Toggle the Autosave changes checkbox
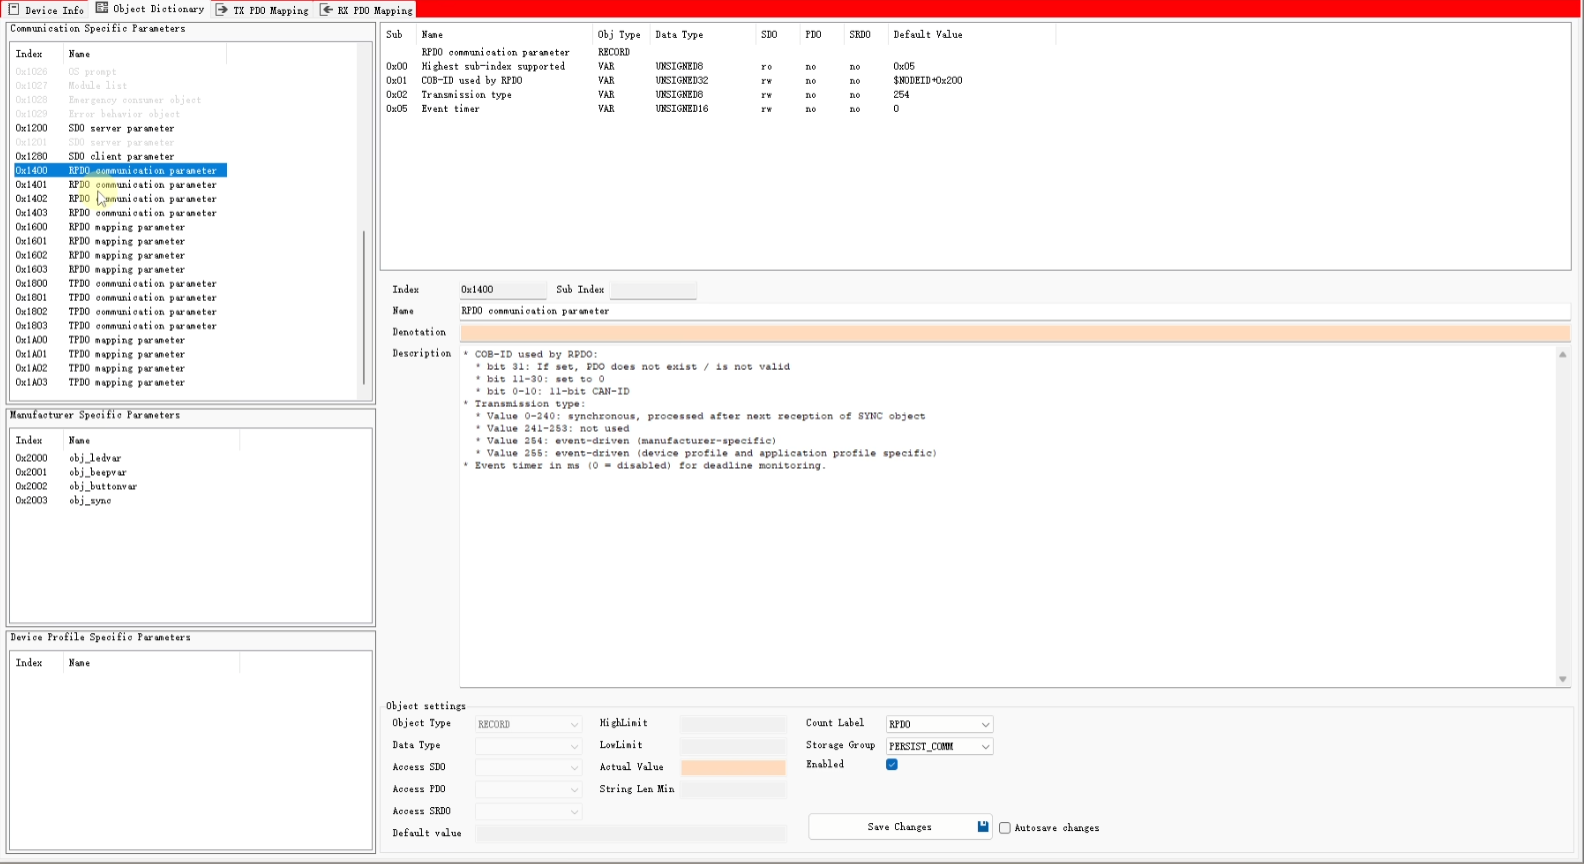Viewport: 1584px width, 864px height. (x=1005, y=828)
